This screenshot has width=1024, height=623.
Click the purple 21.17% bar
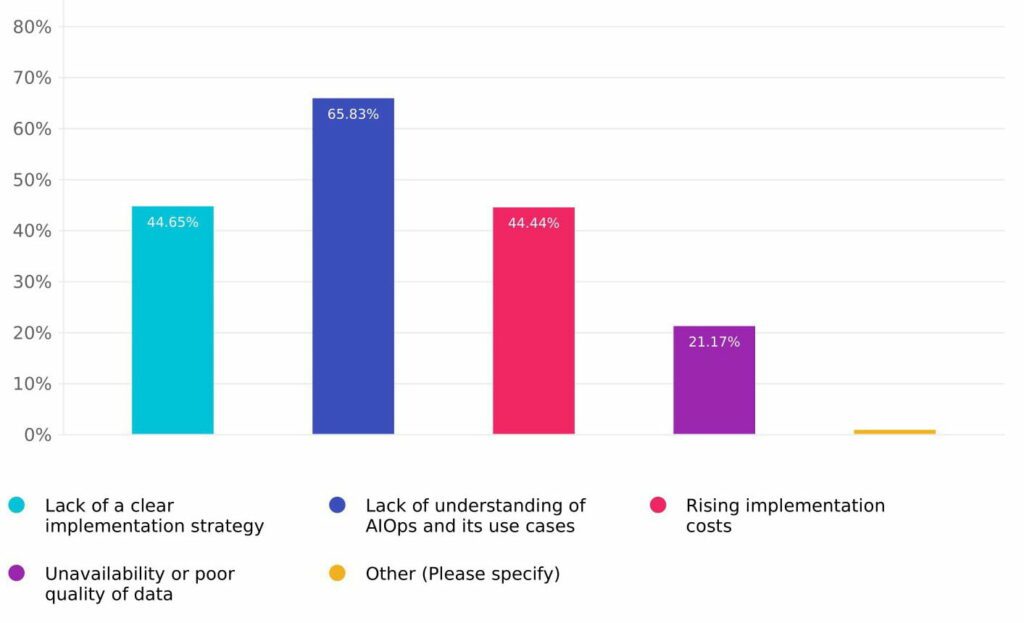pyautogui.click(x=714, y=390)
